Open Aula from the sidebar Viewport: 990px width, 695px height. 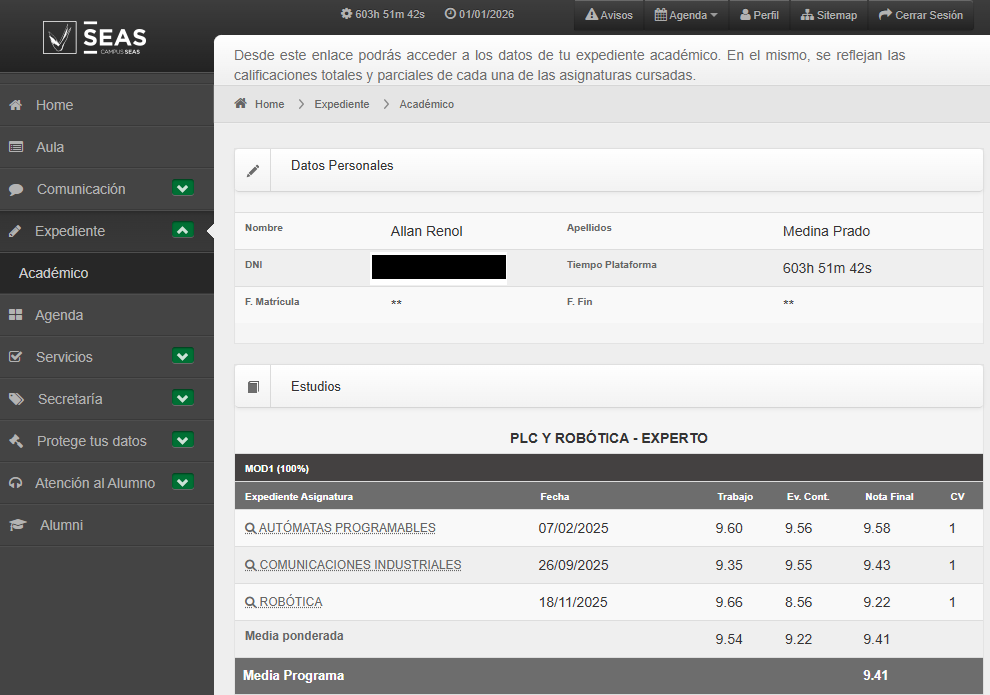coord(50,147)
